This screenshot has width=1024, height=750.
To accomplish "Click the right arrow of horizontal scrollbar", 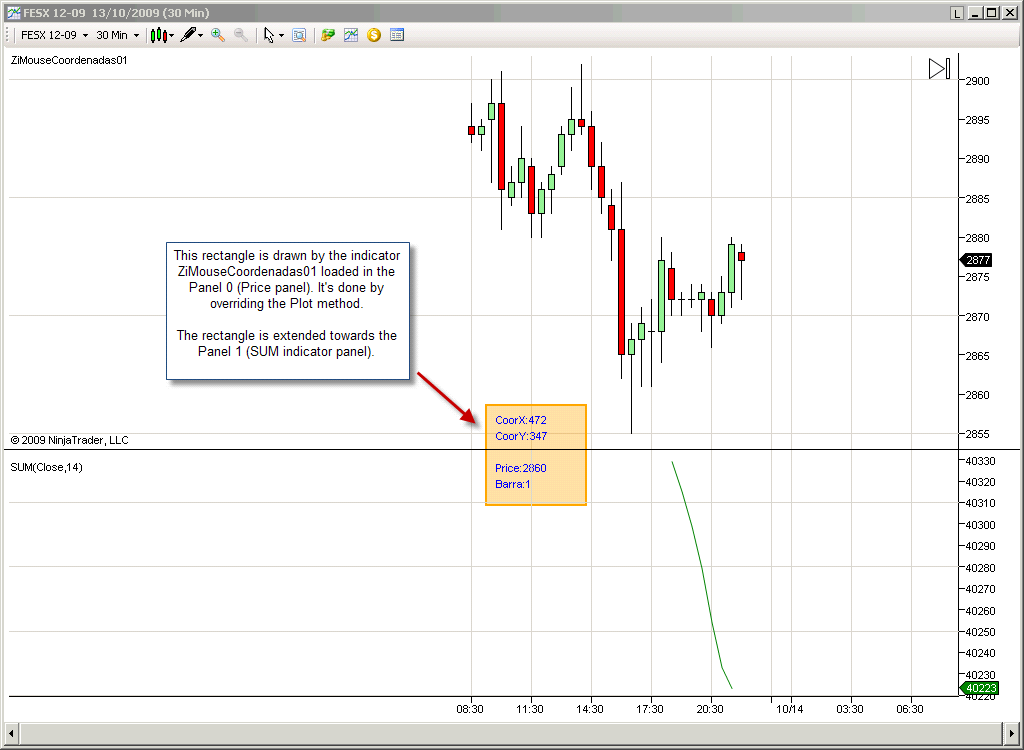I will [x=1012, y=733].
